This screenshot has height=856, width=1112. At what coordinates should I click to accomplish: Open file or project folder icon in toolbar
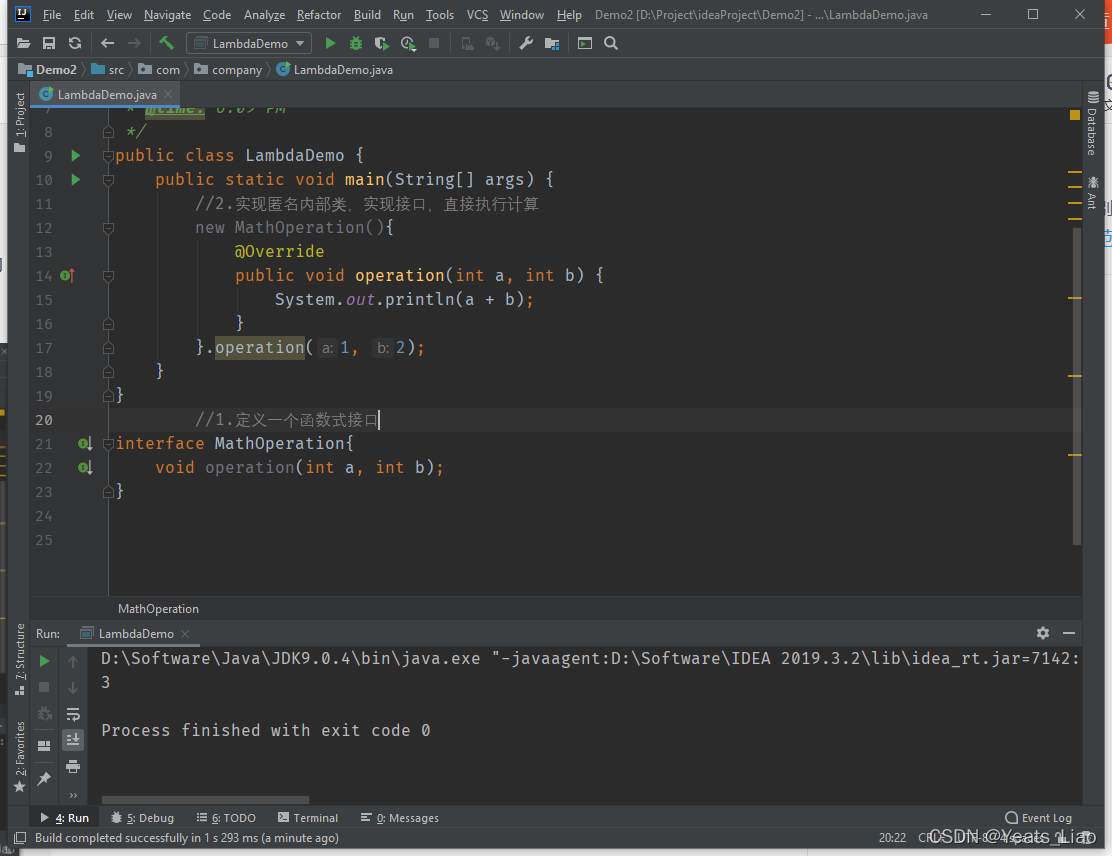click(x=23, y=43)
